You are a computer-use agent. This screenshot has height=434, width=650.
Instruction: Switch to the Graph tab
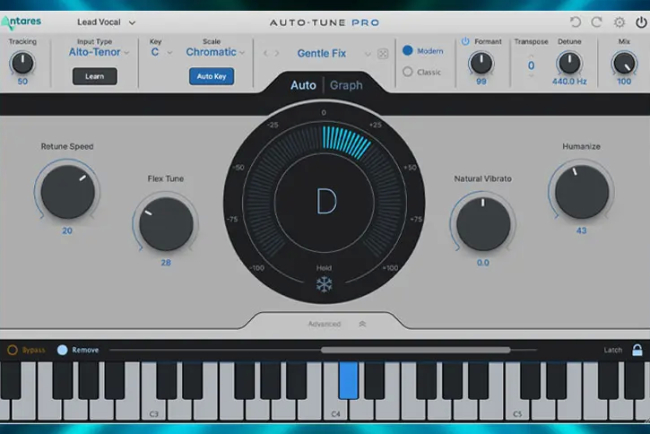click(346, 85)
